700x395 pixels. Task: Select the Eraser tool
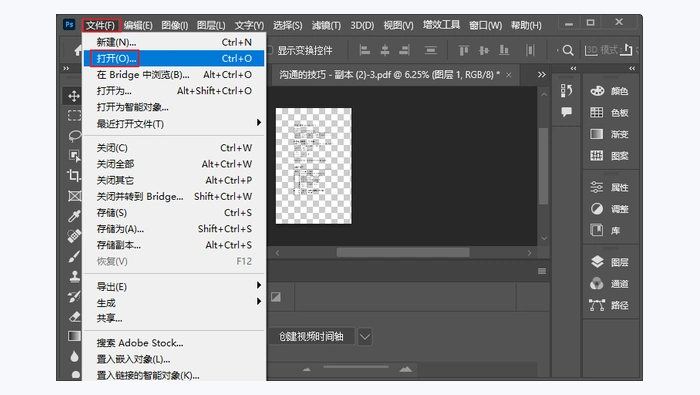coord(74,316)
